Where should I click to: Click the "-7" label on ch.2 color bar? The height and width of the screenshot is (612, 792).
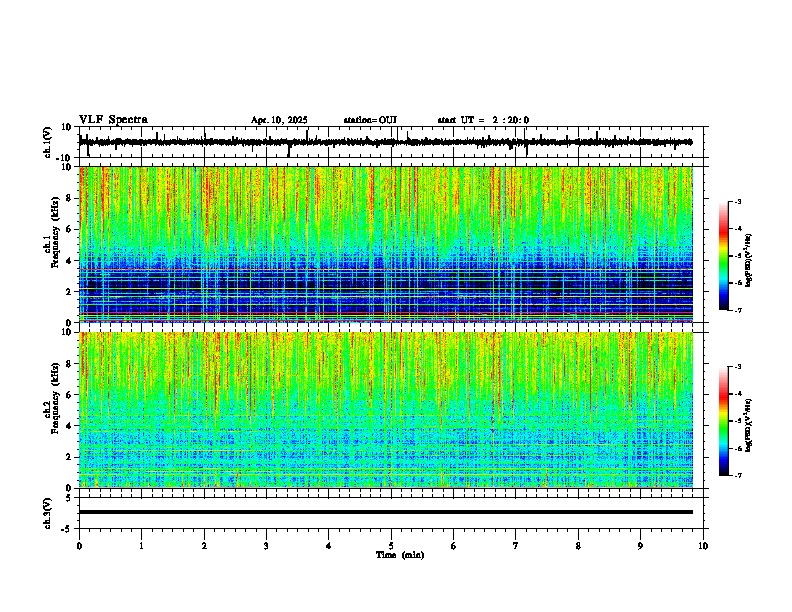tap(738, 475)
